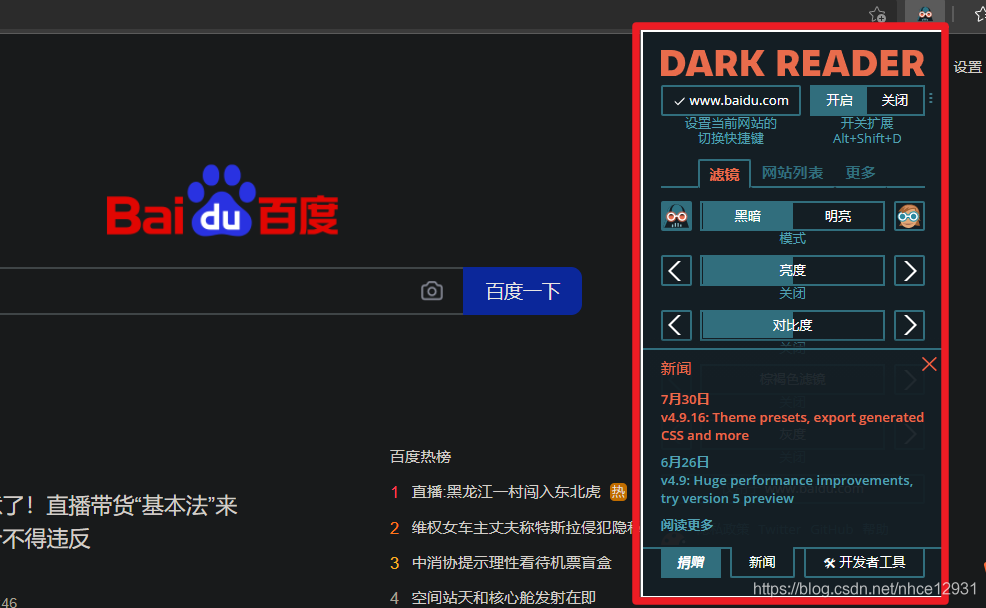This screenshot has height=608, width=986.
Task: Click the 开关扩展 Alt+Shift+D shortcut link
Action: pos(867,131)
